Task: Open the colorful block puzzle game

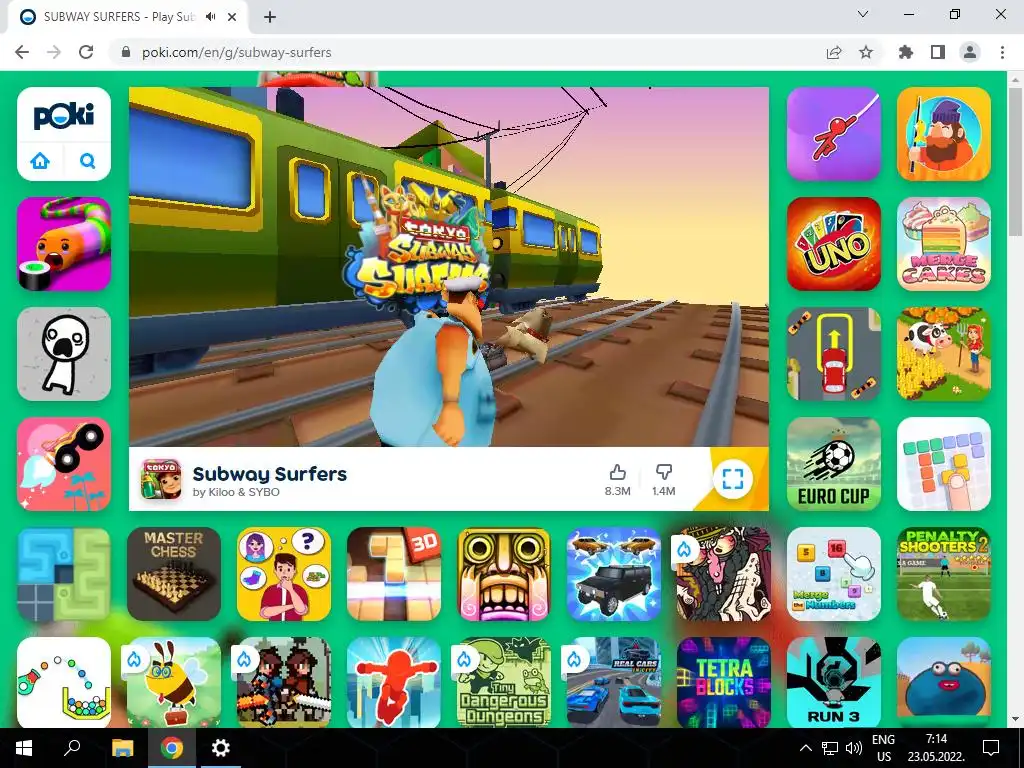Action: point(944,464)
